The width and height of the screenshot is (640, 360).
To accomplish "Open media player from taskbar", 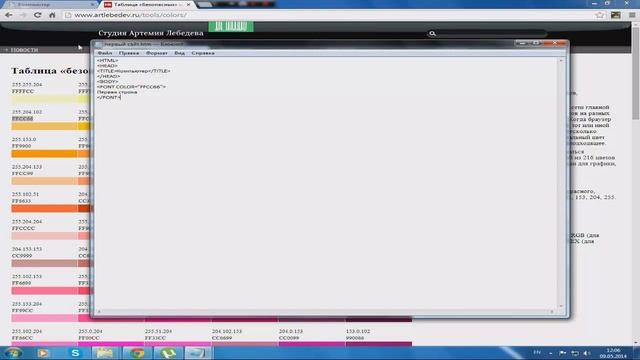I will pyautogui.click(x=43, y=353).
